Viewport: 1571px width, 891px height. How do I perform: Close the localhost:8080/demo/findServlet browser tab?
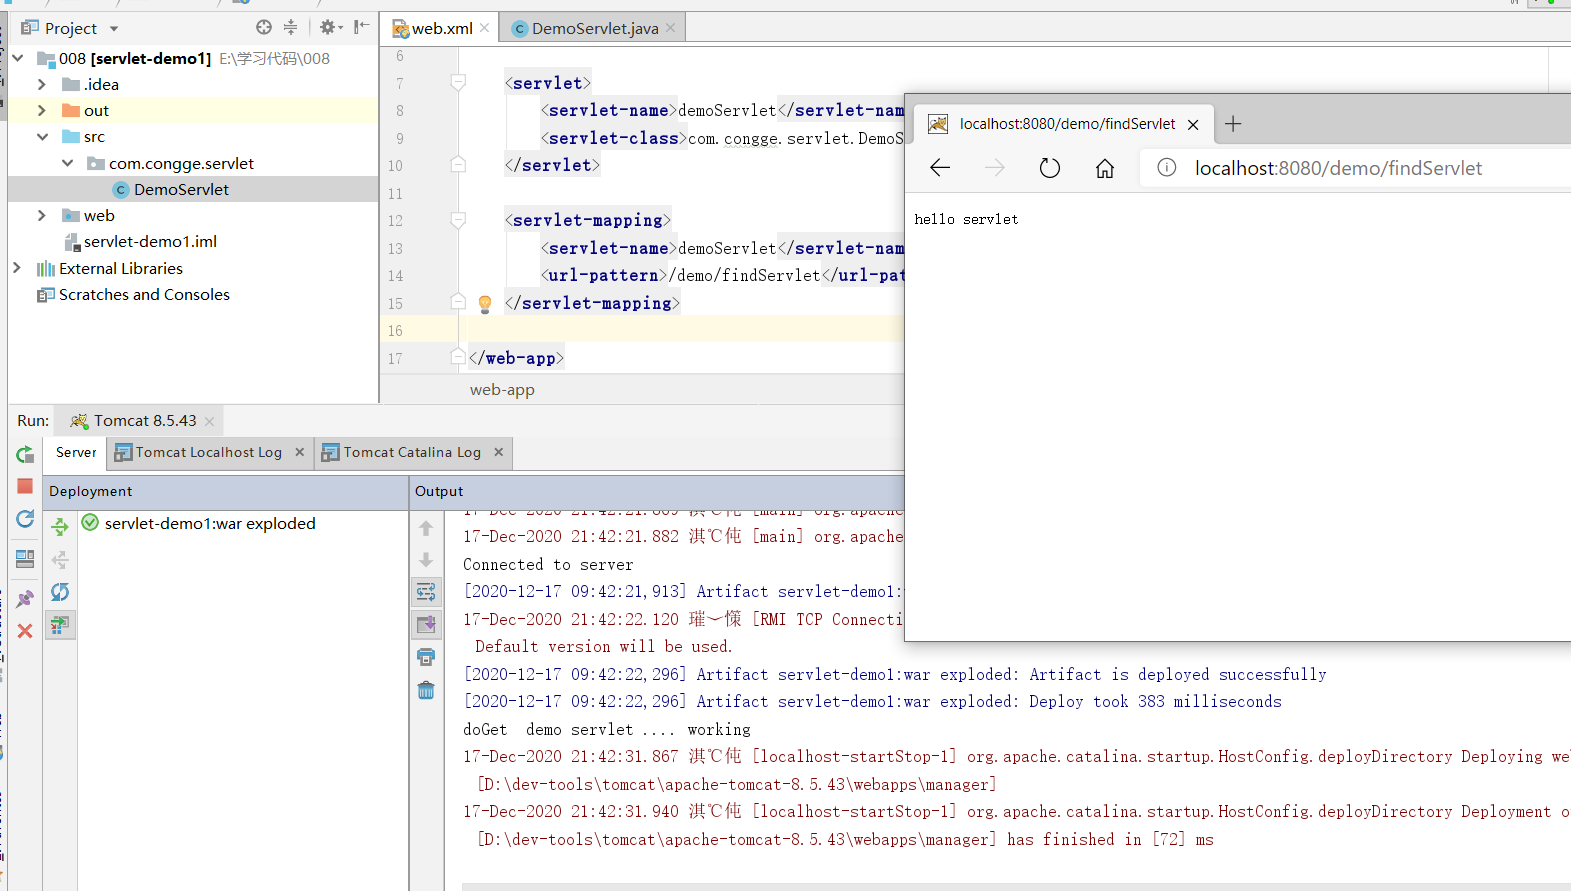tap(1193, 125)
